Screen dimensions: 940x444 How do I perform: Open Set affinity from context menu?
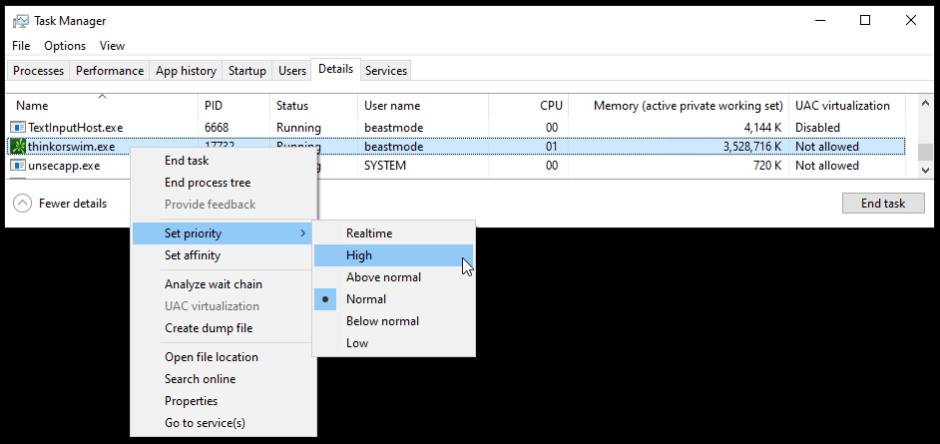pyautogui.click(x=222, y=255)
